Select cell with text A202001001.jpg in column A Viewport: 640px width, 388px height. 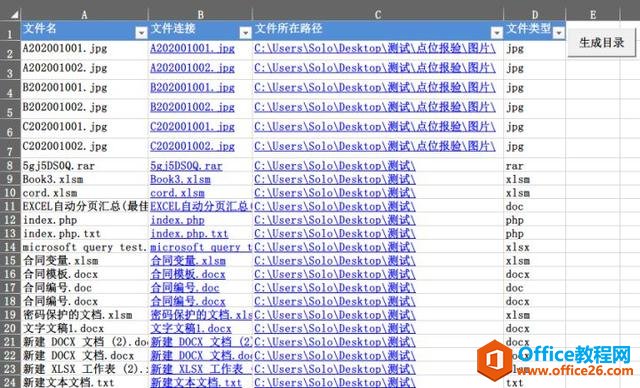[84, 49]
